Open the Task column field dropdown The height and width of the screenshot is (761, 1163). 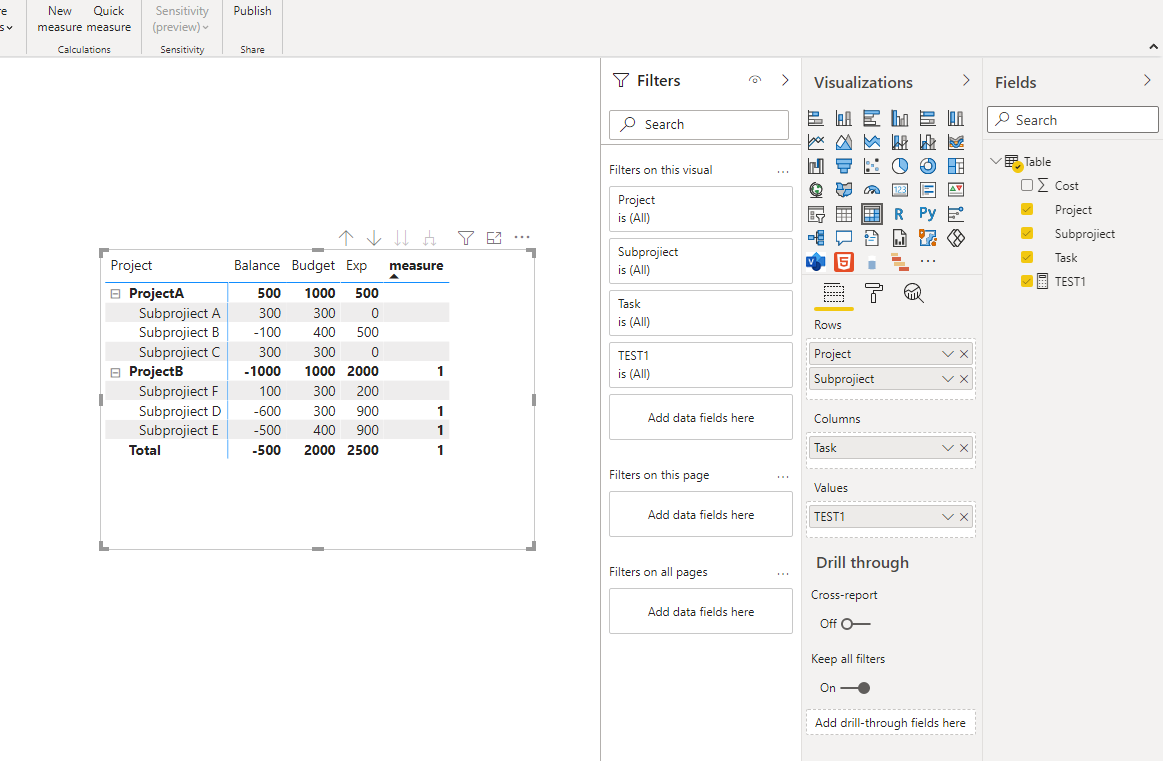click(948, 448)
